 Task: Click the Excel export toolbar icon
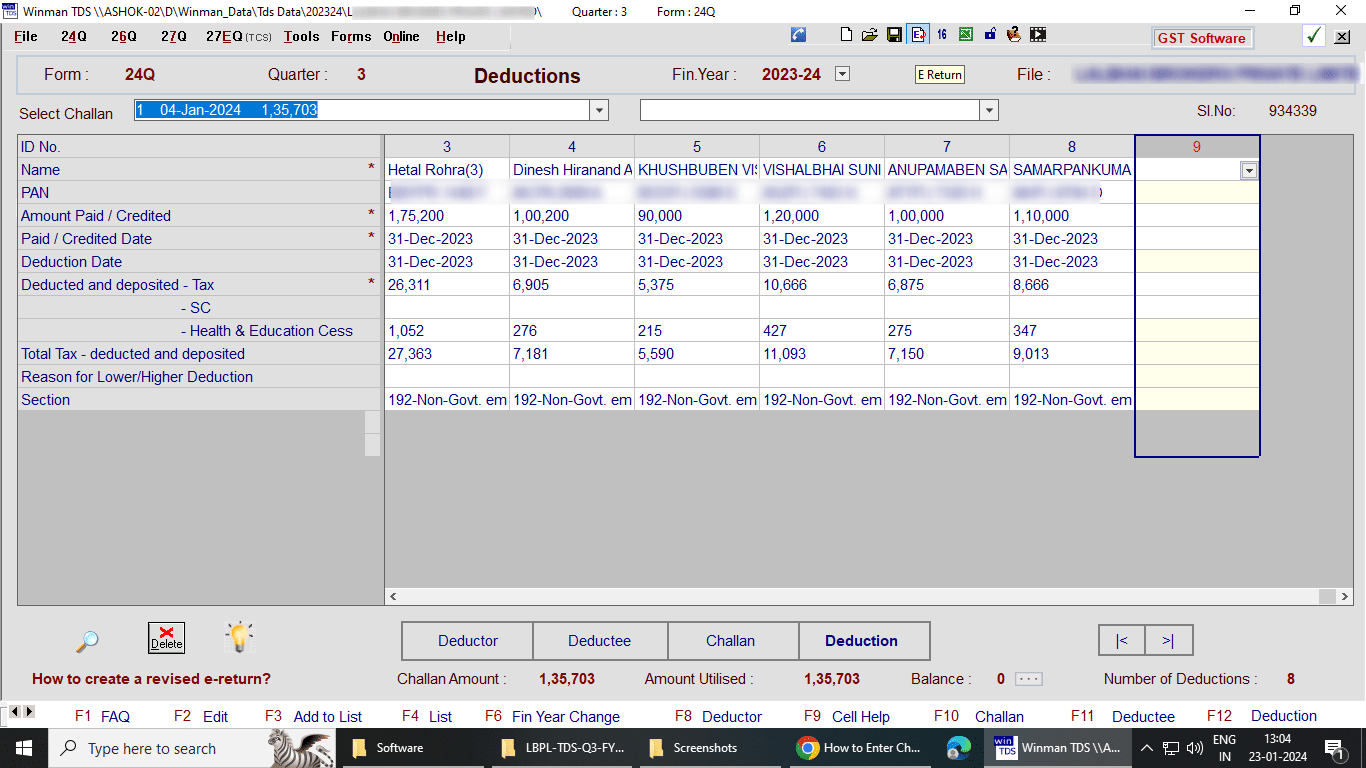(x=966, y=35)
